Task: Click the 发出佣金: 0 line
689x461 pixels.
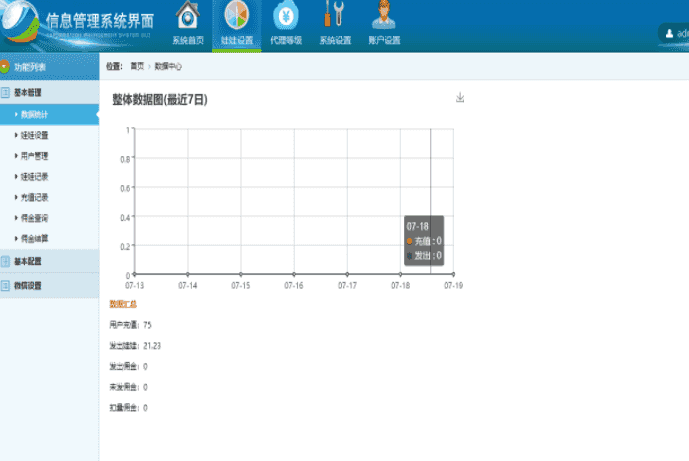Action: point(128,367)
